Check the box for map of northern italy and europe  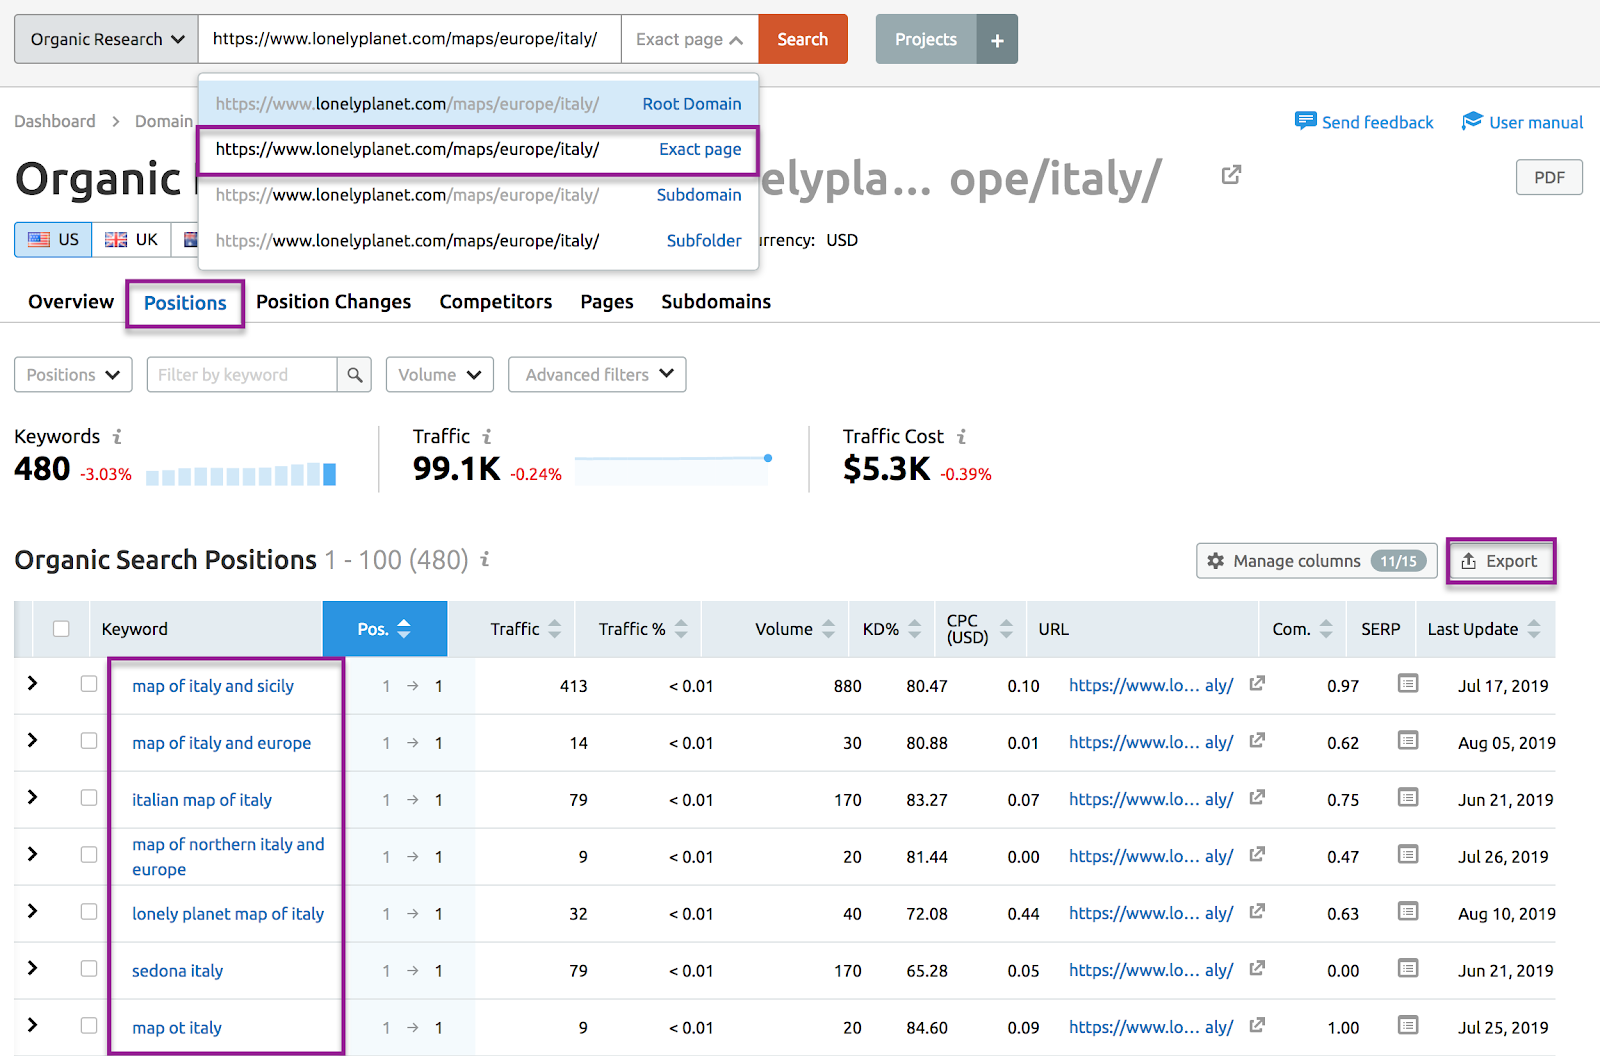click(x=89, y=855)
